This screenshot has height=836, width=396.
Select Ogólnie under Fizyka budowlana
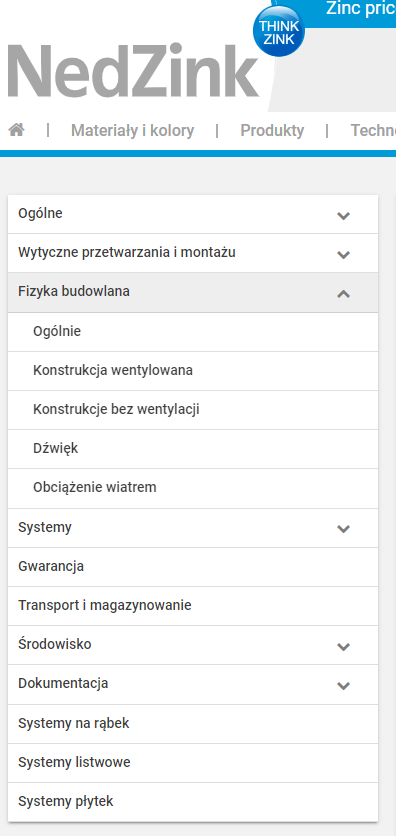pyautogui.click(x=193, y=332)
